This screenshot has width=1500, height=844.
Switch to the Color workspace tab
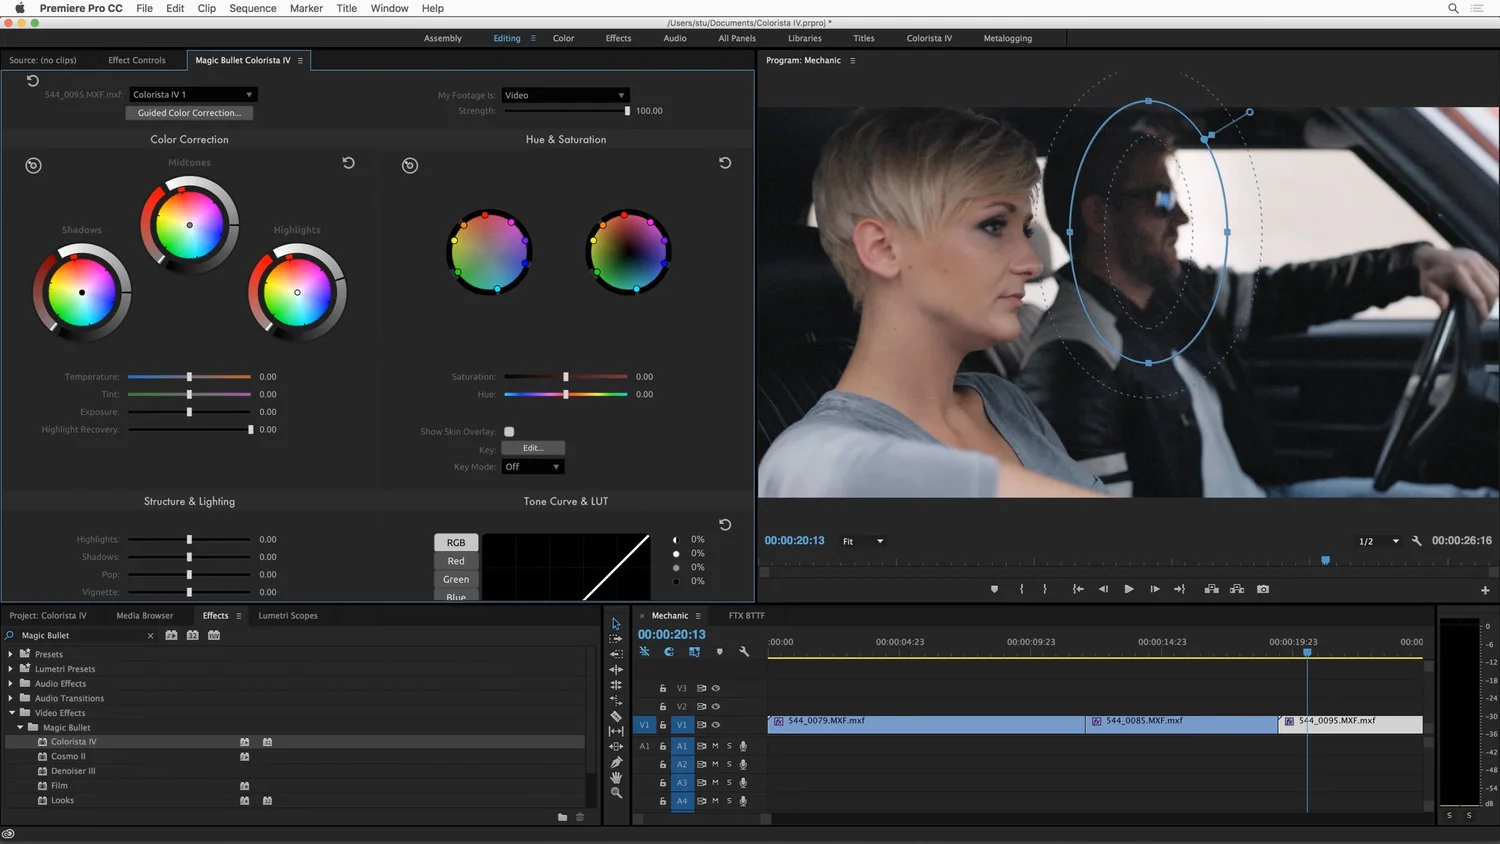[x=563, y=38]
